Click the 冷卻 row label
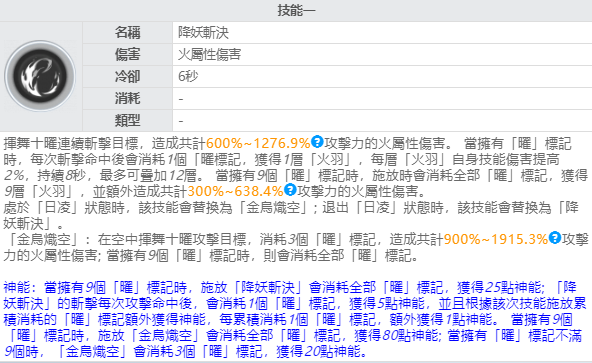592x363 pixels. [128, 76]
